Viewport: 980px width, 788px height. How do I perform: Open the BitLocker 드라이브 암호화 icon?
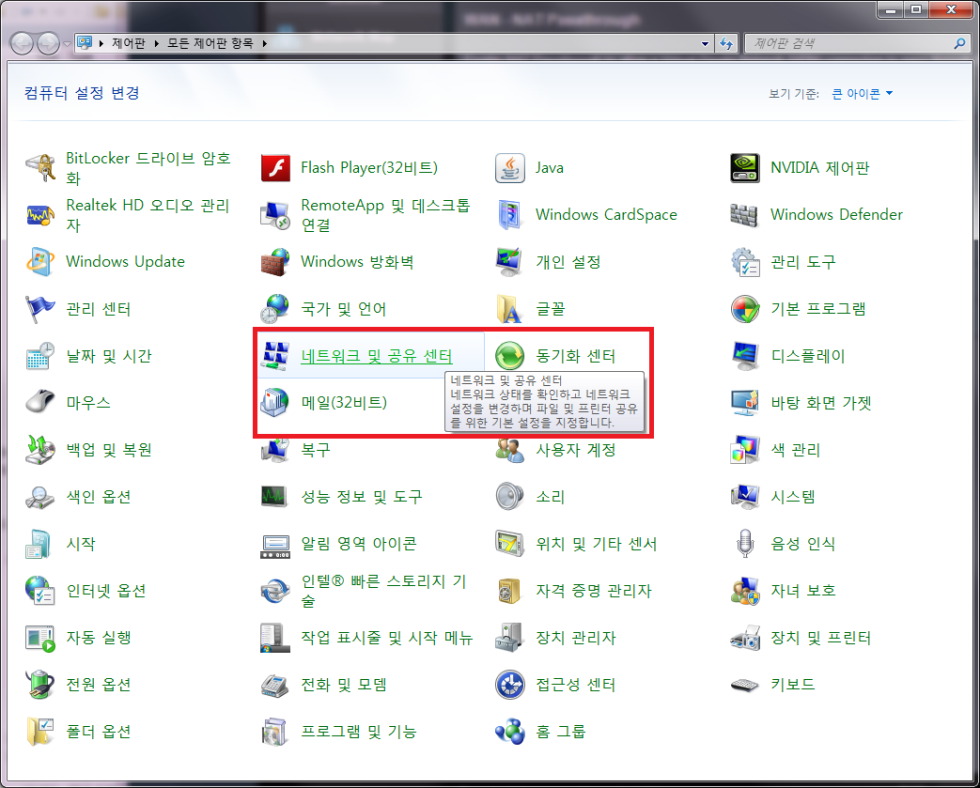pos(41,168)
